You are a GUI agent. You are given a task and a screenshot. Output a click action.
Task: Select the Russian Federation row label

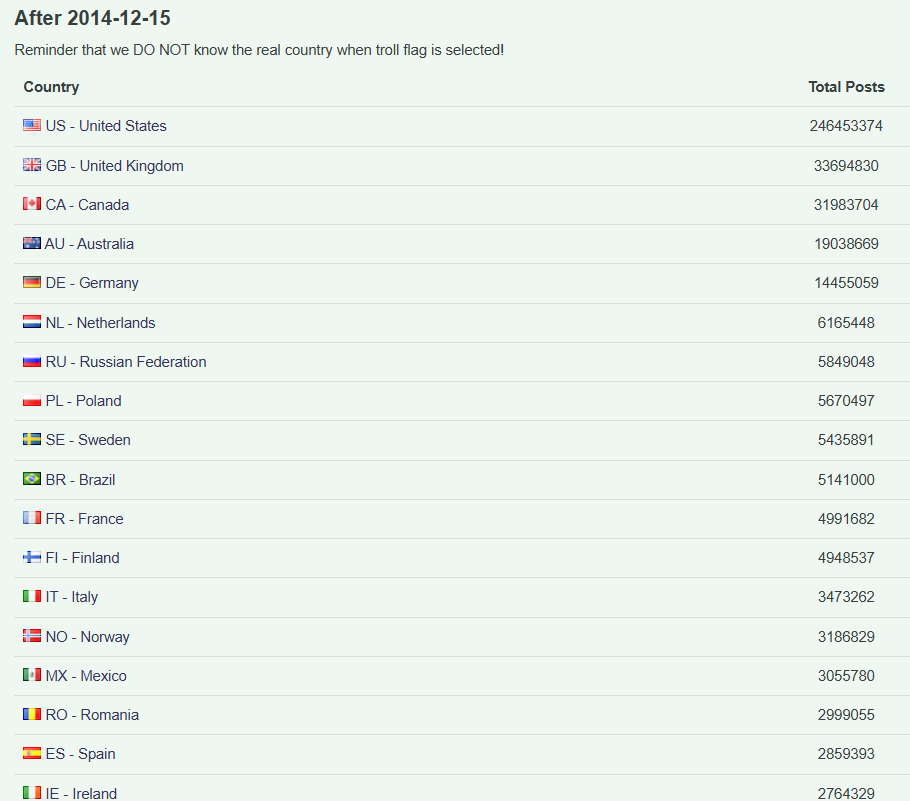pyautogui.click(x=126, y=362)
